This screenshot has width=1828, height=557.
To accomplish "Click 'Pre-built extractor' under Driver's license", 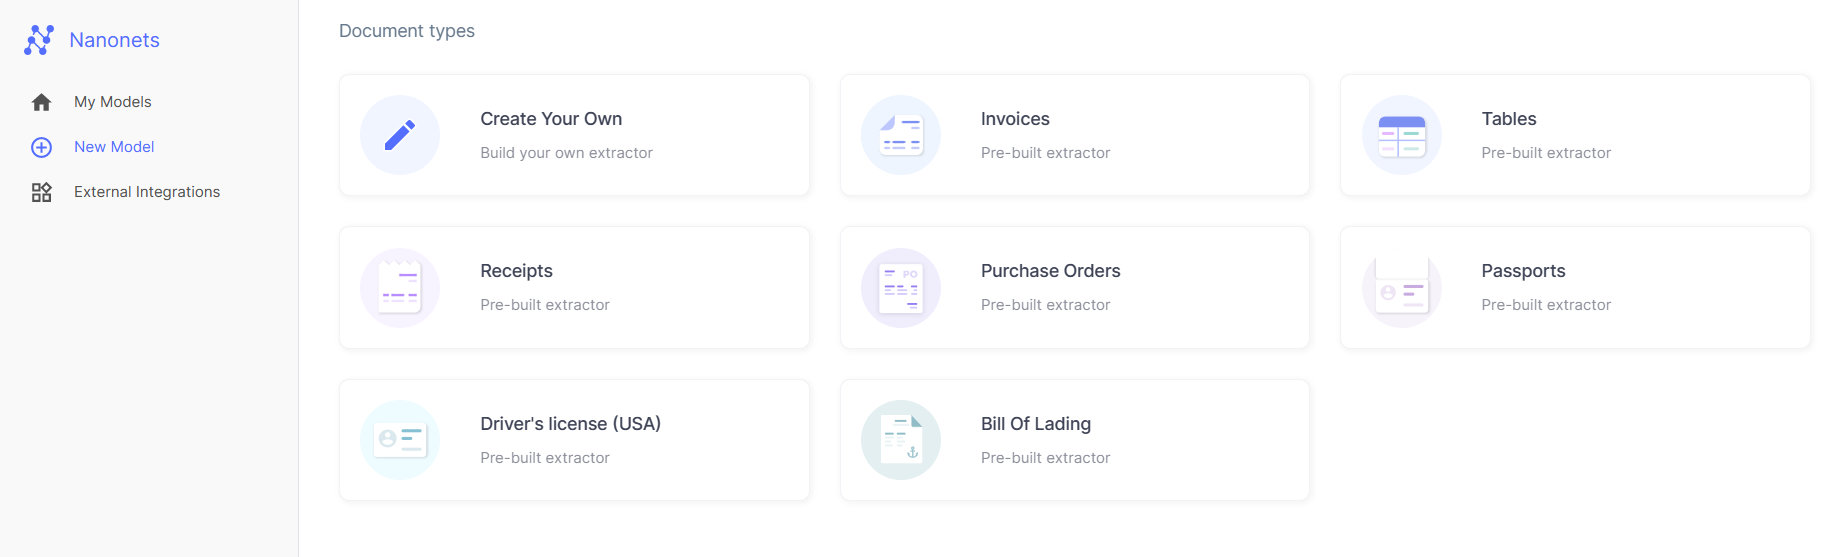I will (545, 458).
